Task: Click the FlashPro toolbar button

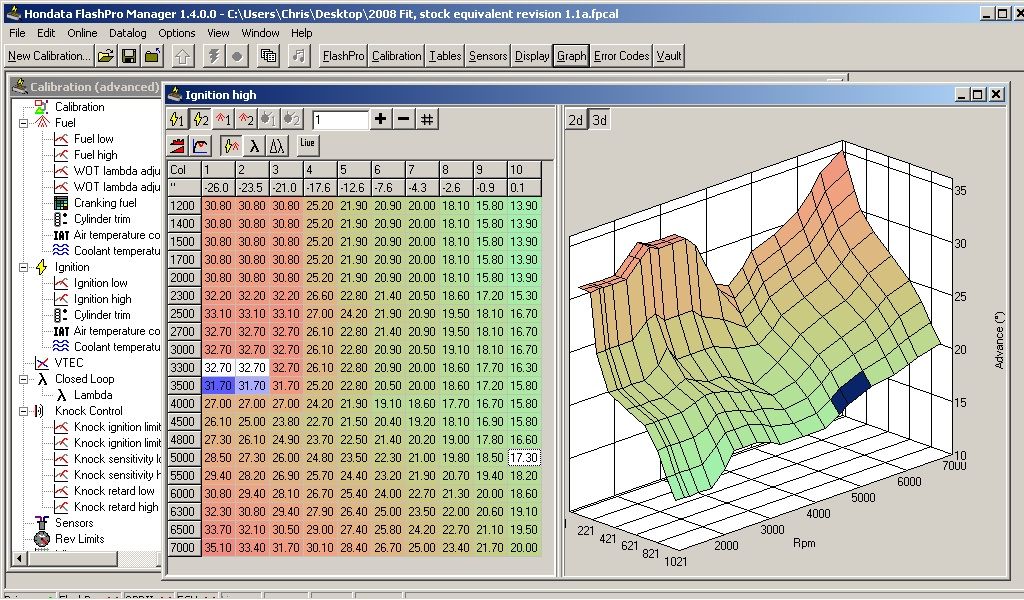Action: click(344, 56)
